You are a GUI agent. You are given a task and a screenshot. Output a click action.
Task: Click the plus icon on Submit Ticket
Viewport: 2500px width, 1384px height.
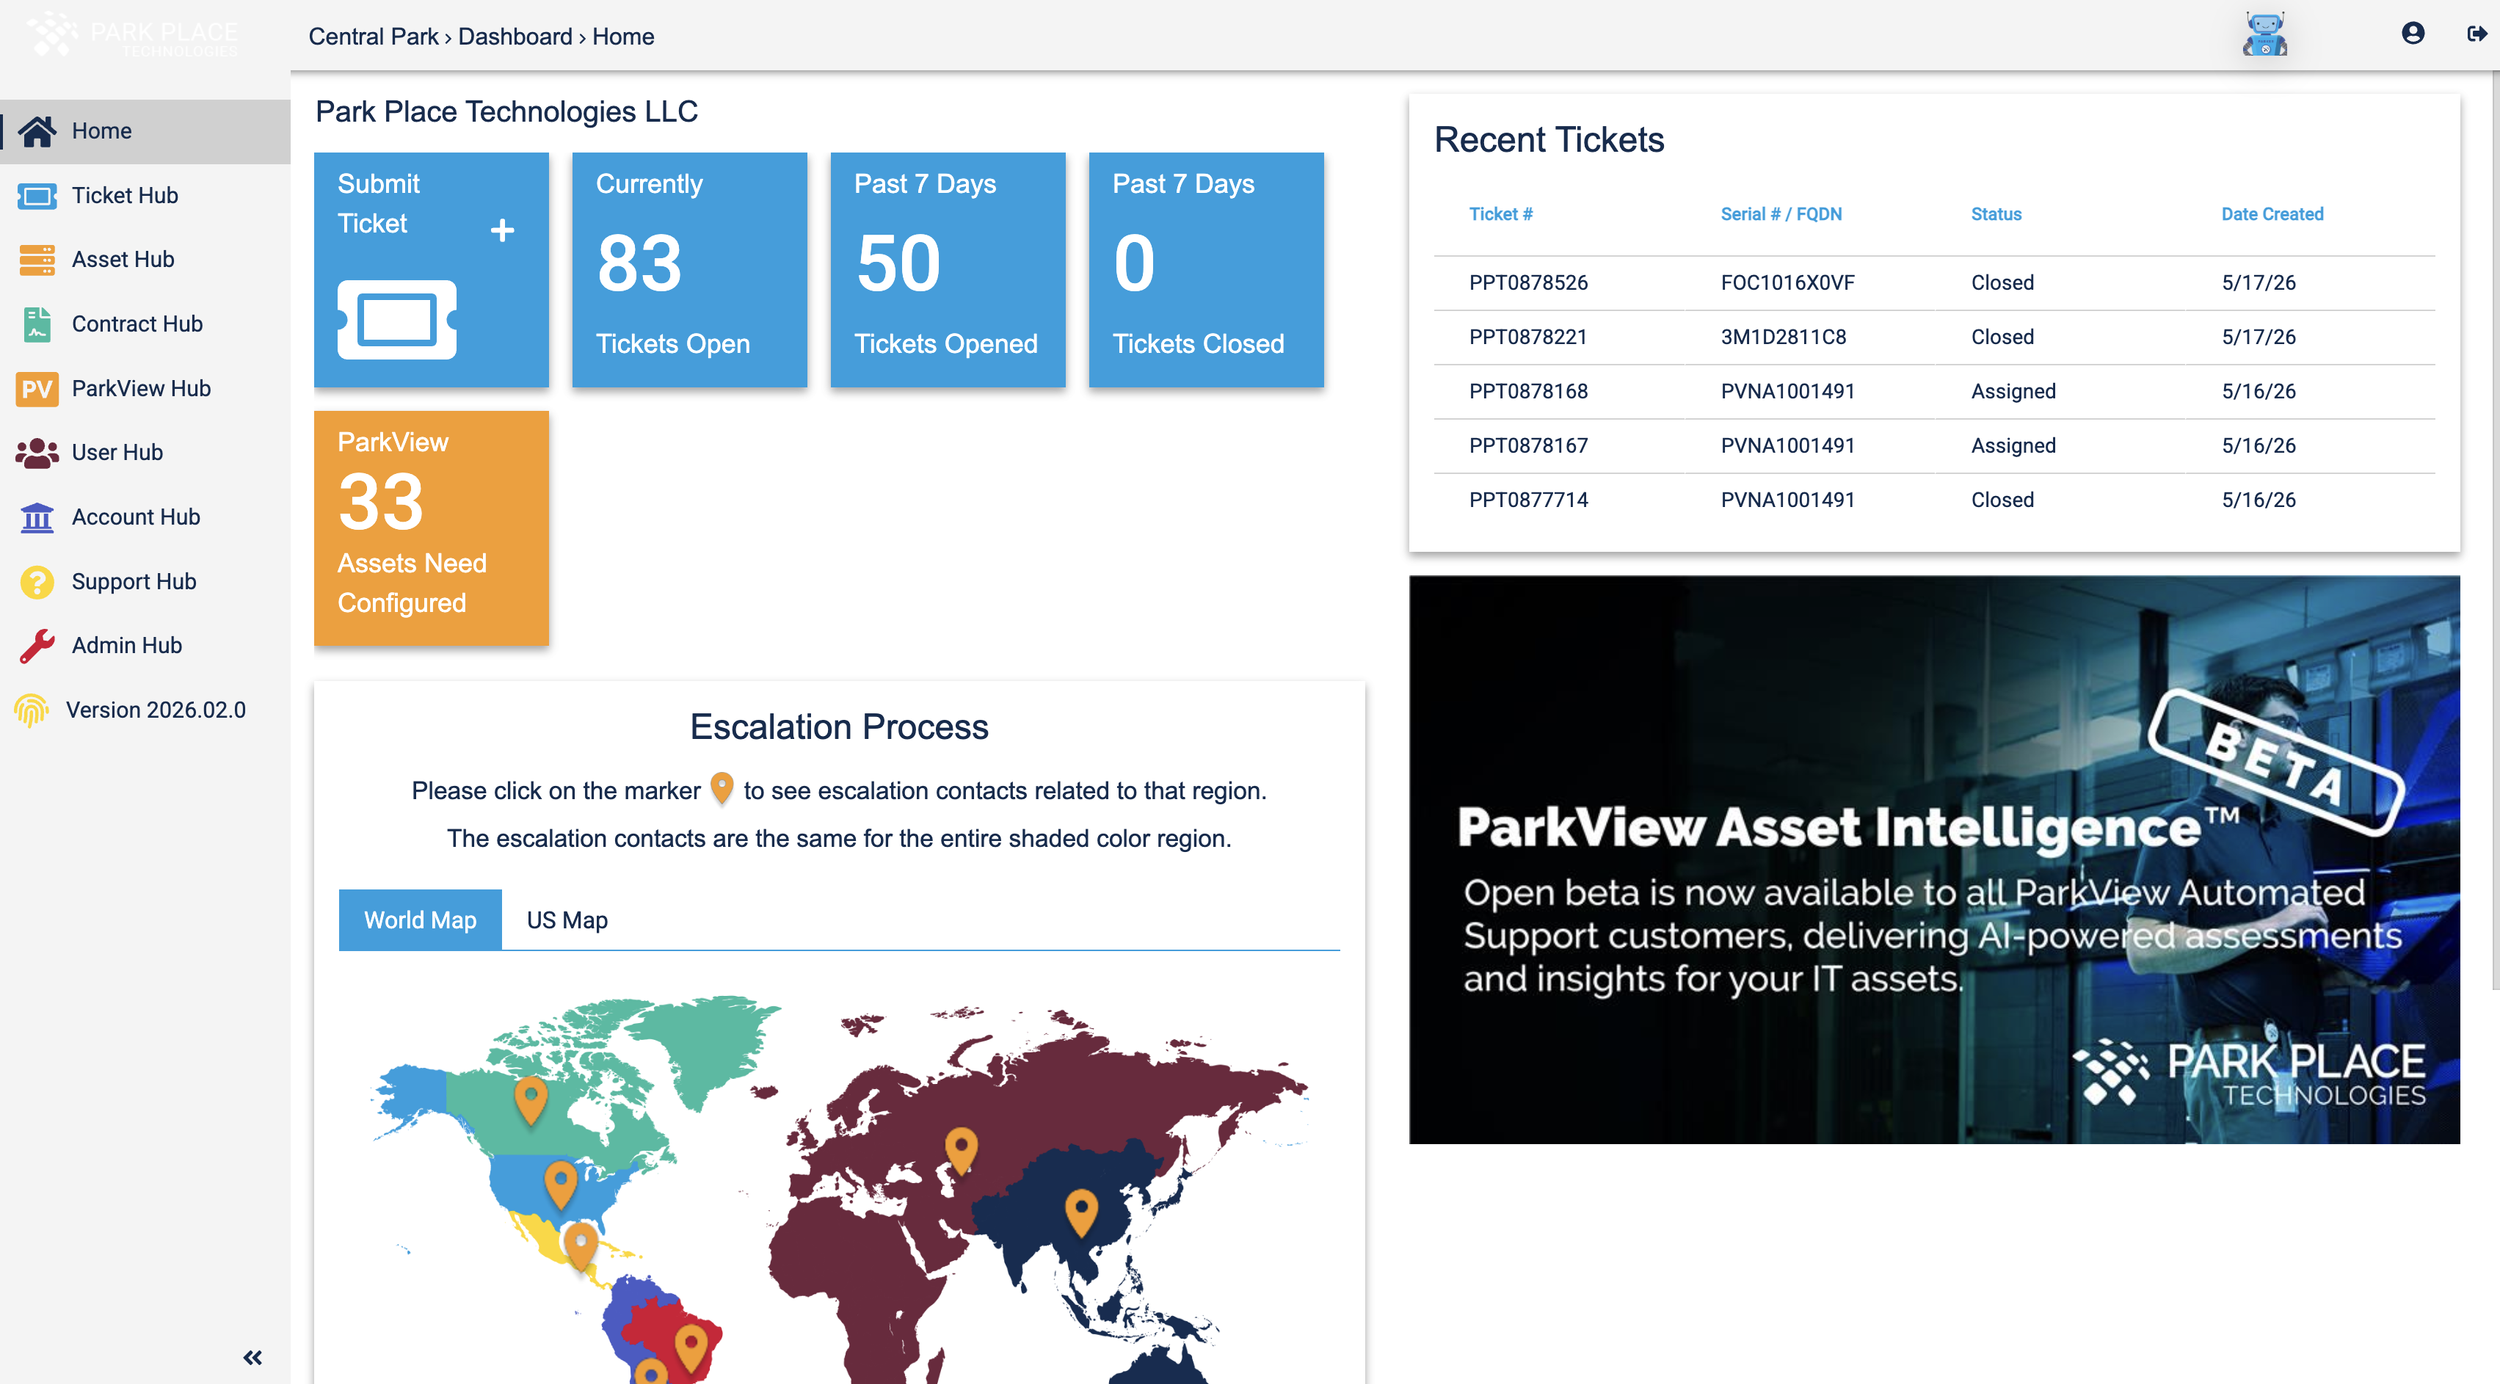click(x=502, y=230)
